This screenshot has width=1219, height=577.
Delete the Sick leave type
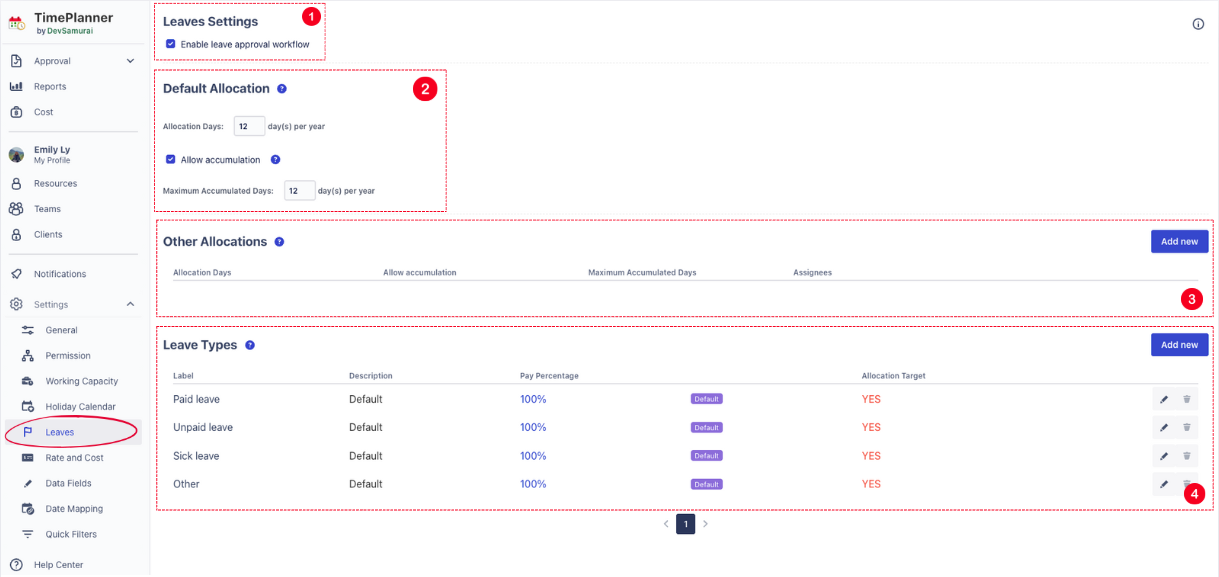tap(1186, 456)
